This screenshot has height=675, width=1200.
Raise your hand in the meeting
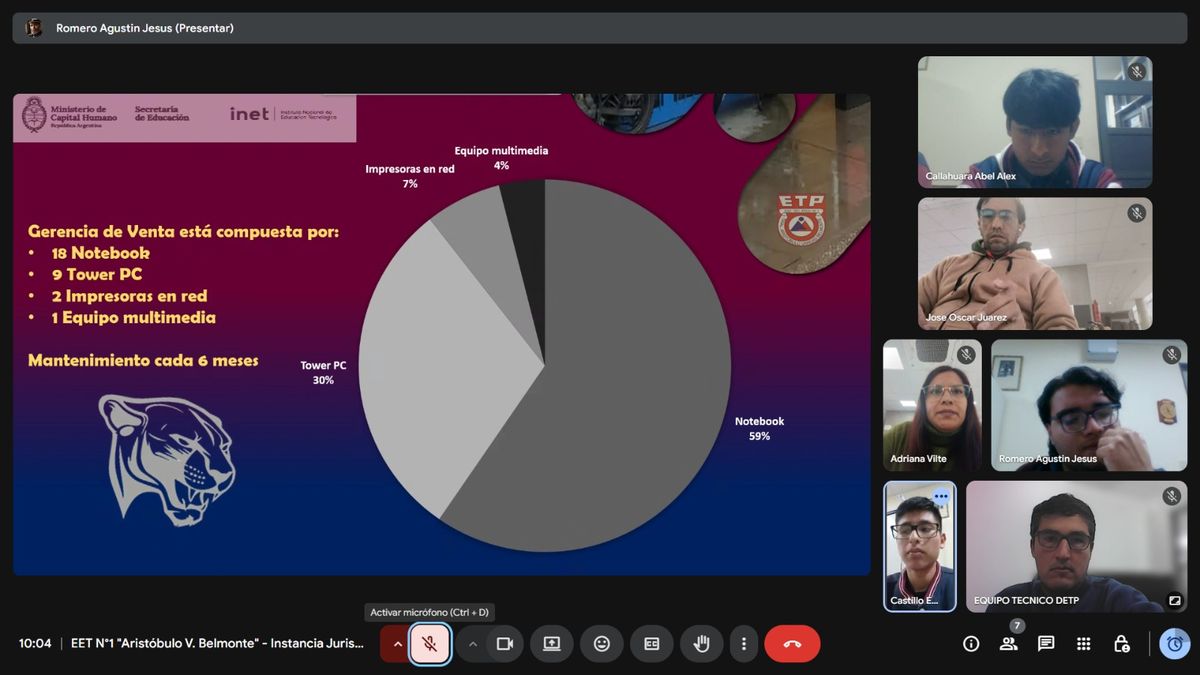[701, 644]
